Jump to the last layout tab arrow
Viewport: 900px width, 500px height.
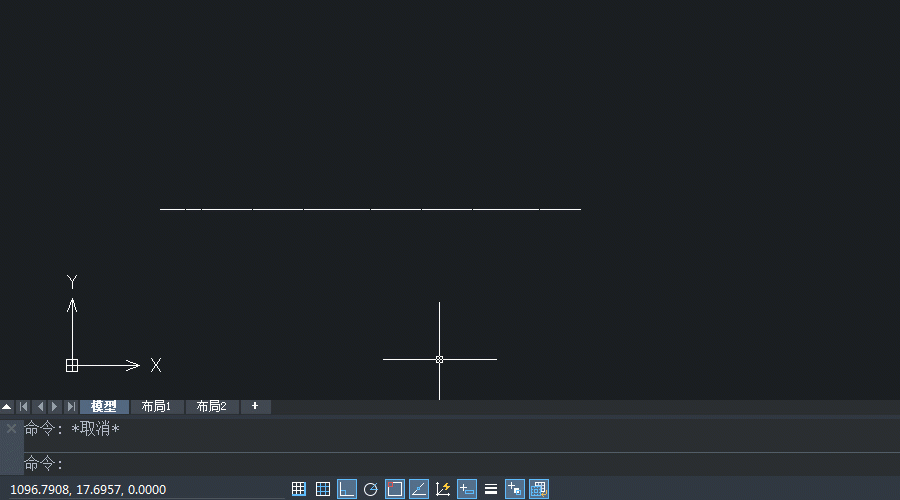(71, 407)
